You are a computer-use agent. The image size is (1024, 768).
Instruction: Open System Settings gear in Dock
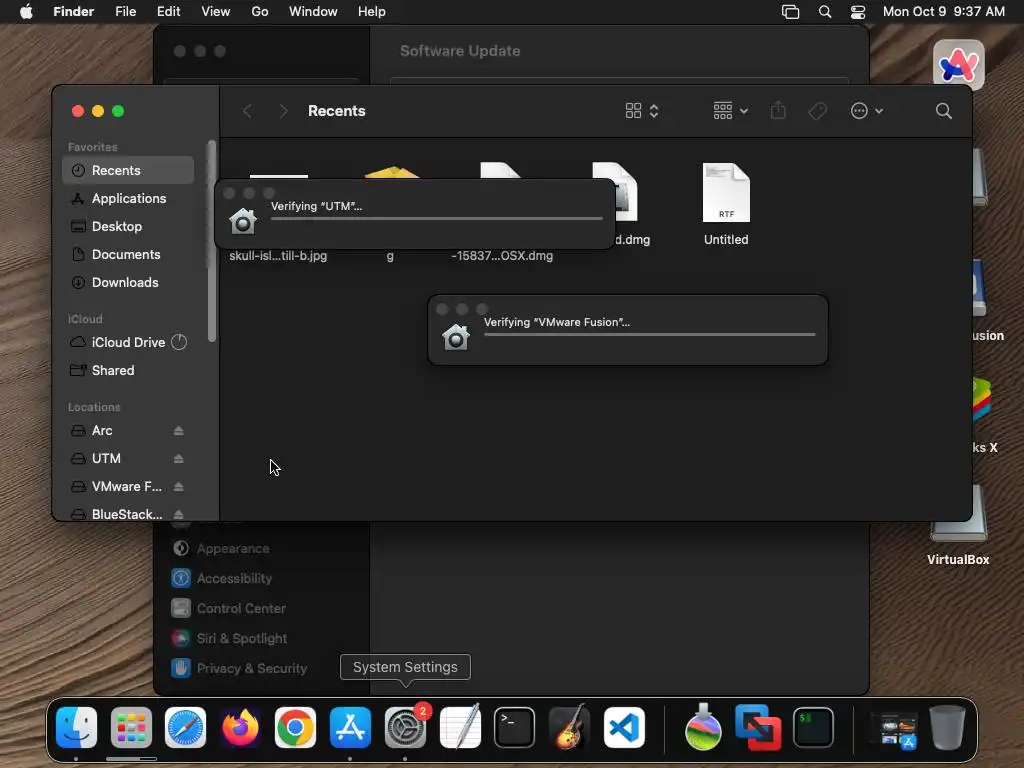pos(405,728)
